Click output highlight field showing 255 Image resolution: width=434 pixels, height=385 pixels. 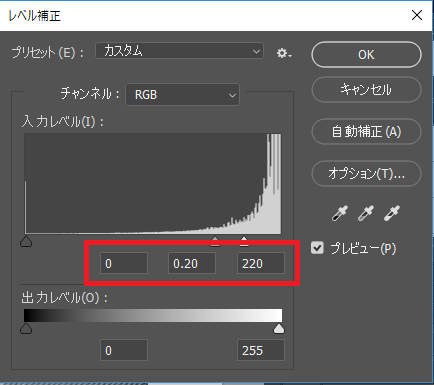(x=261, y=350)
